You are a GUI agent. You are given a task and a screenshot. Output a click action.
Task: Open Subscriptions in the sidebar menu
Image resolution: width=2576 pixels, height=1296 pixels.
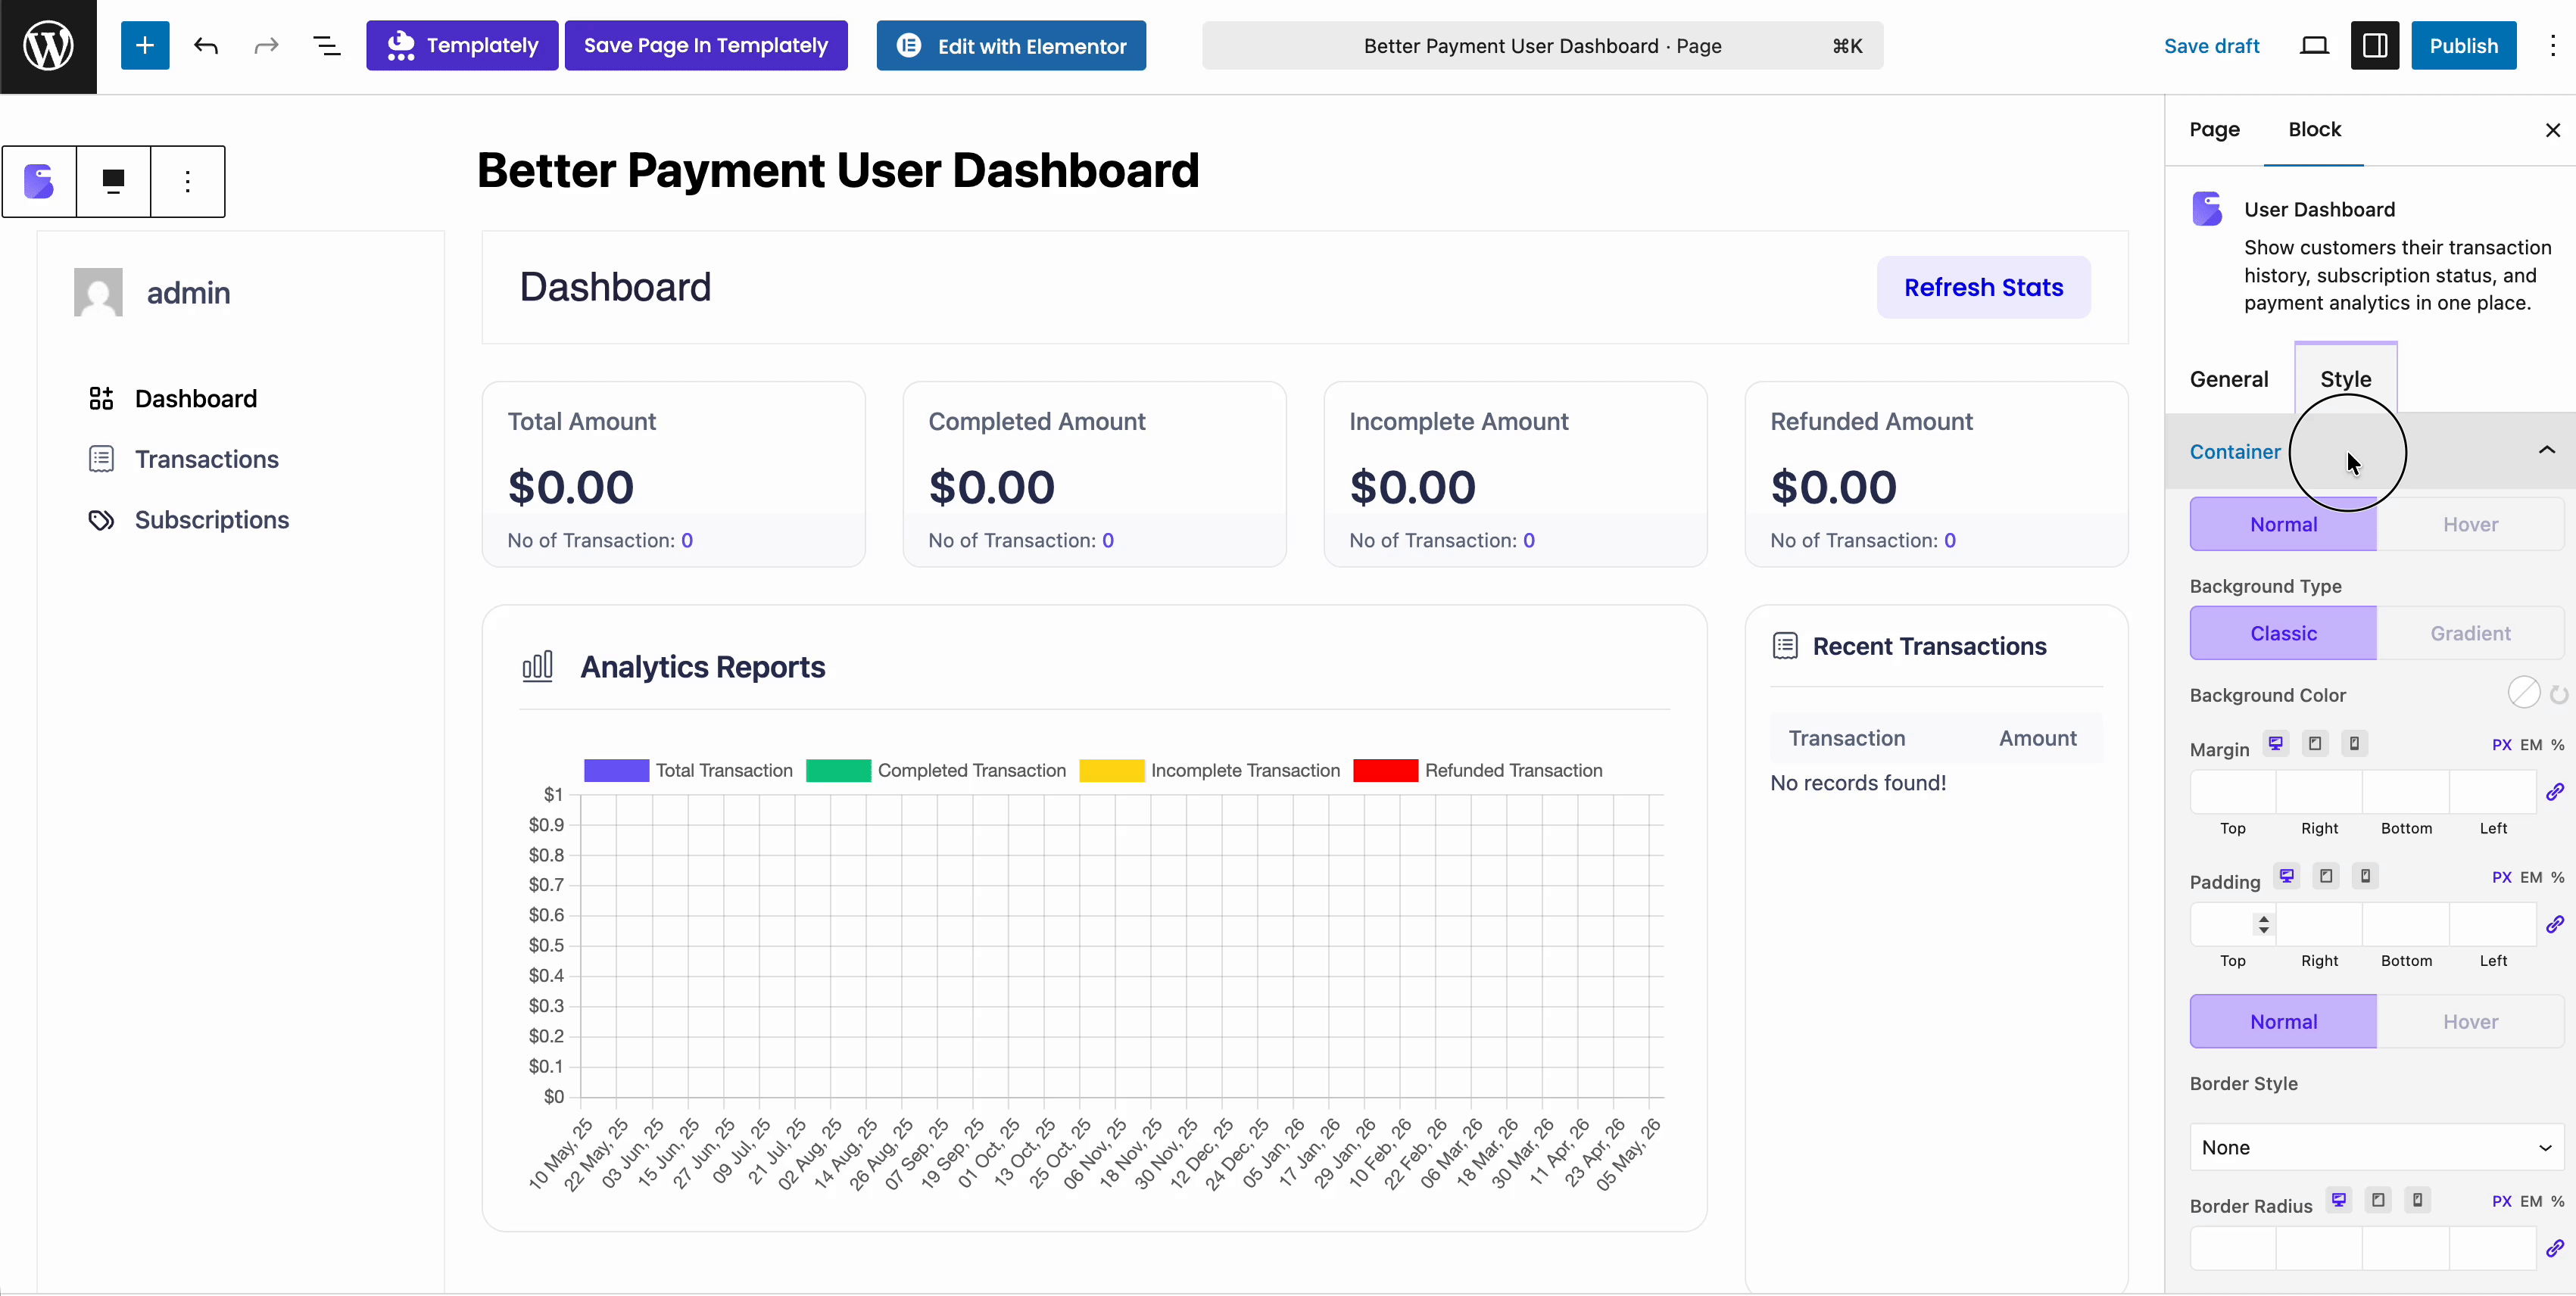coord(188,520)
